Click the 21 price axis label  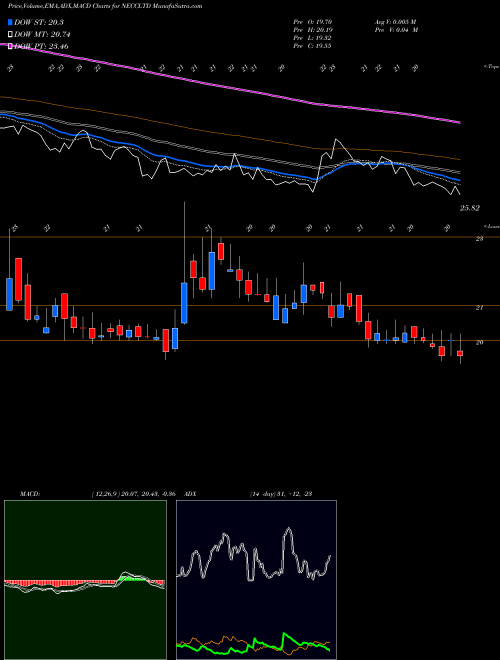point(479,308)
